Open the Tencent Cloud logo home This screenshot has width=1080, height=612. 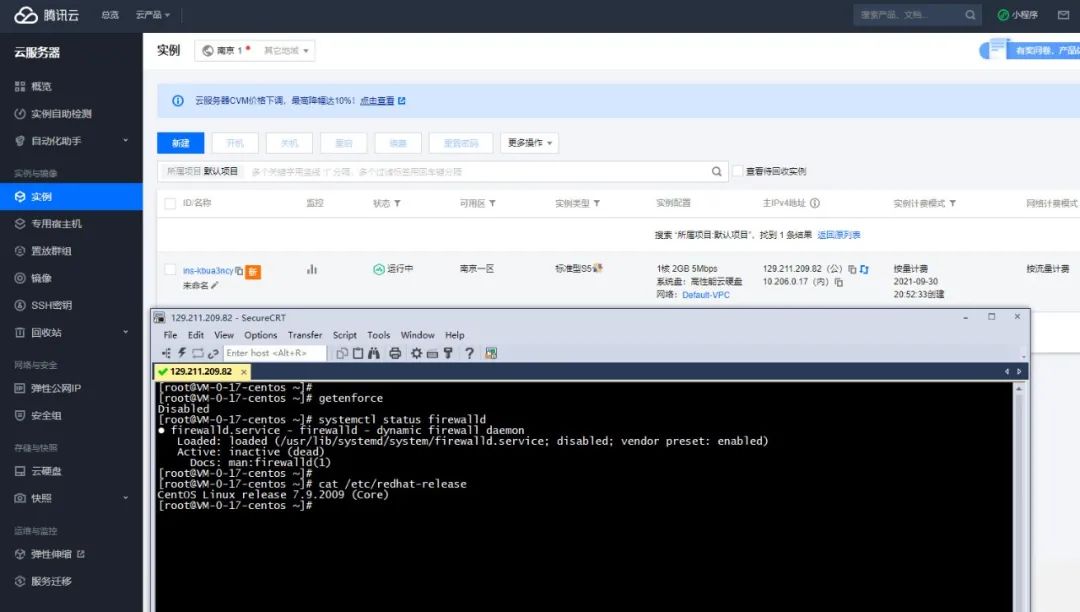(46, 14)
